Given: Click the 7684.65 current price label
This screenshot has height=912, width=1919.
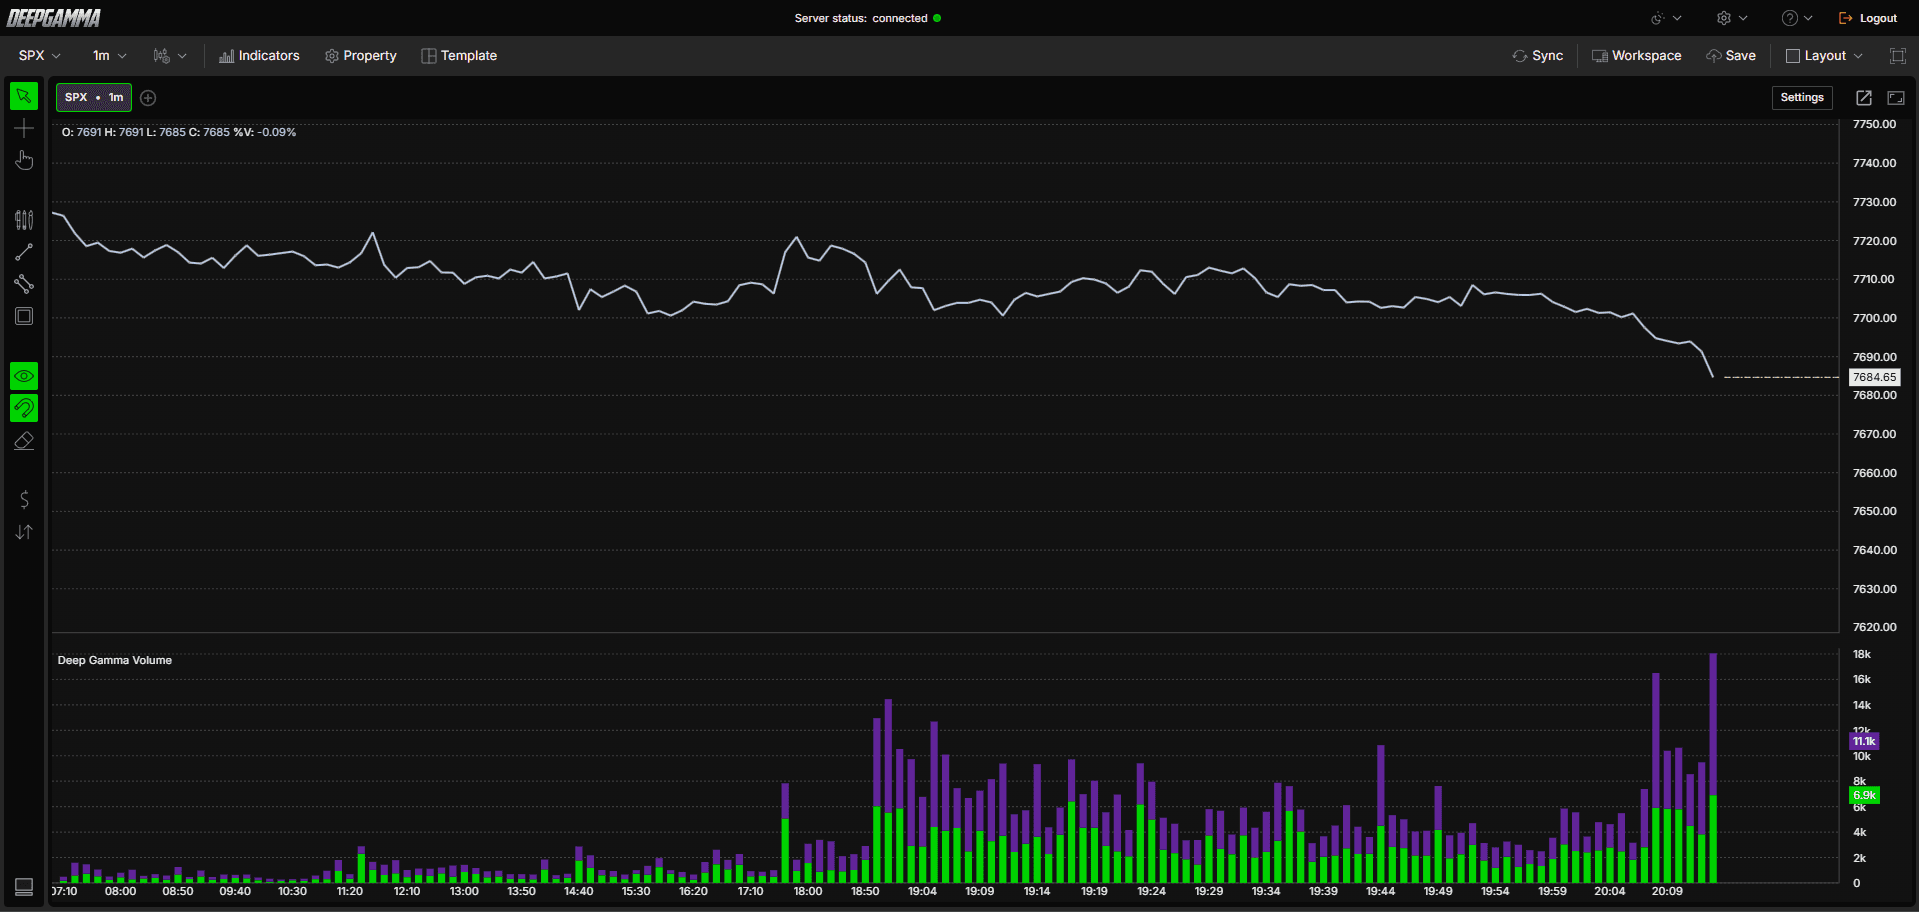Looking at the screenshot, I should [x=1874, y=377].
